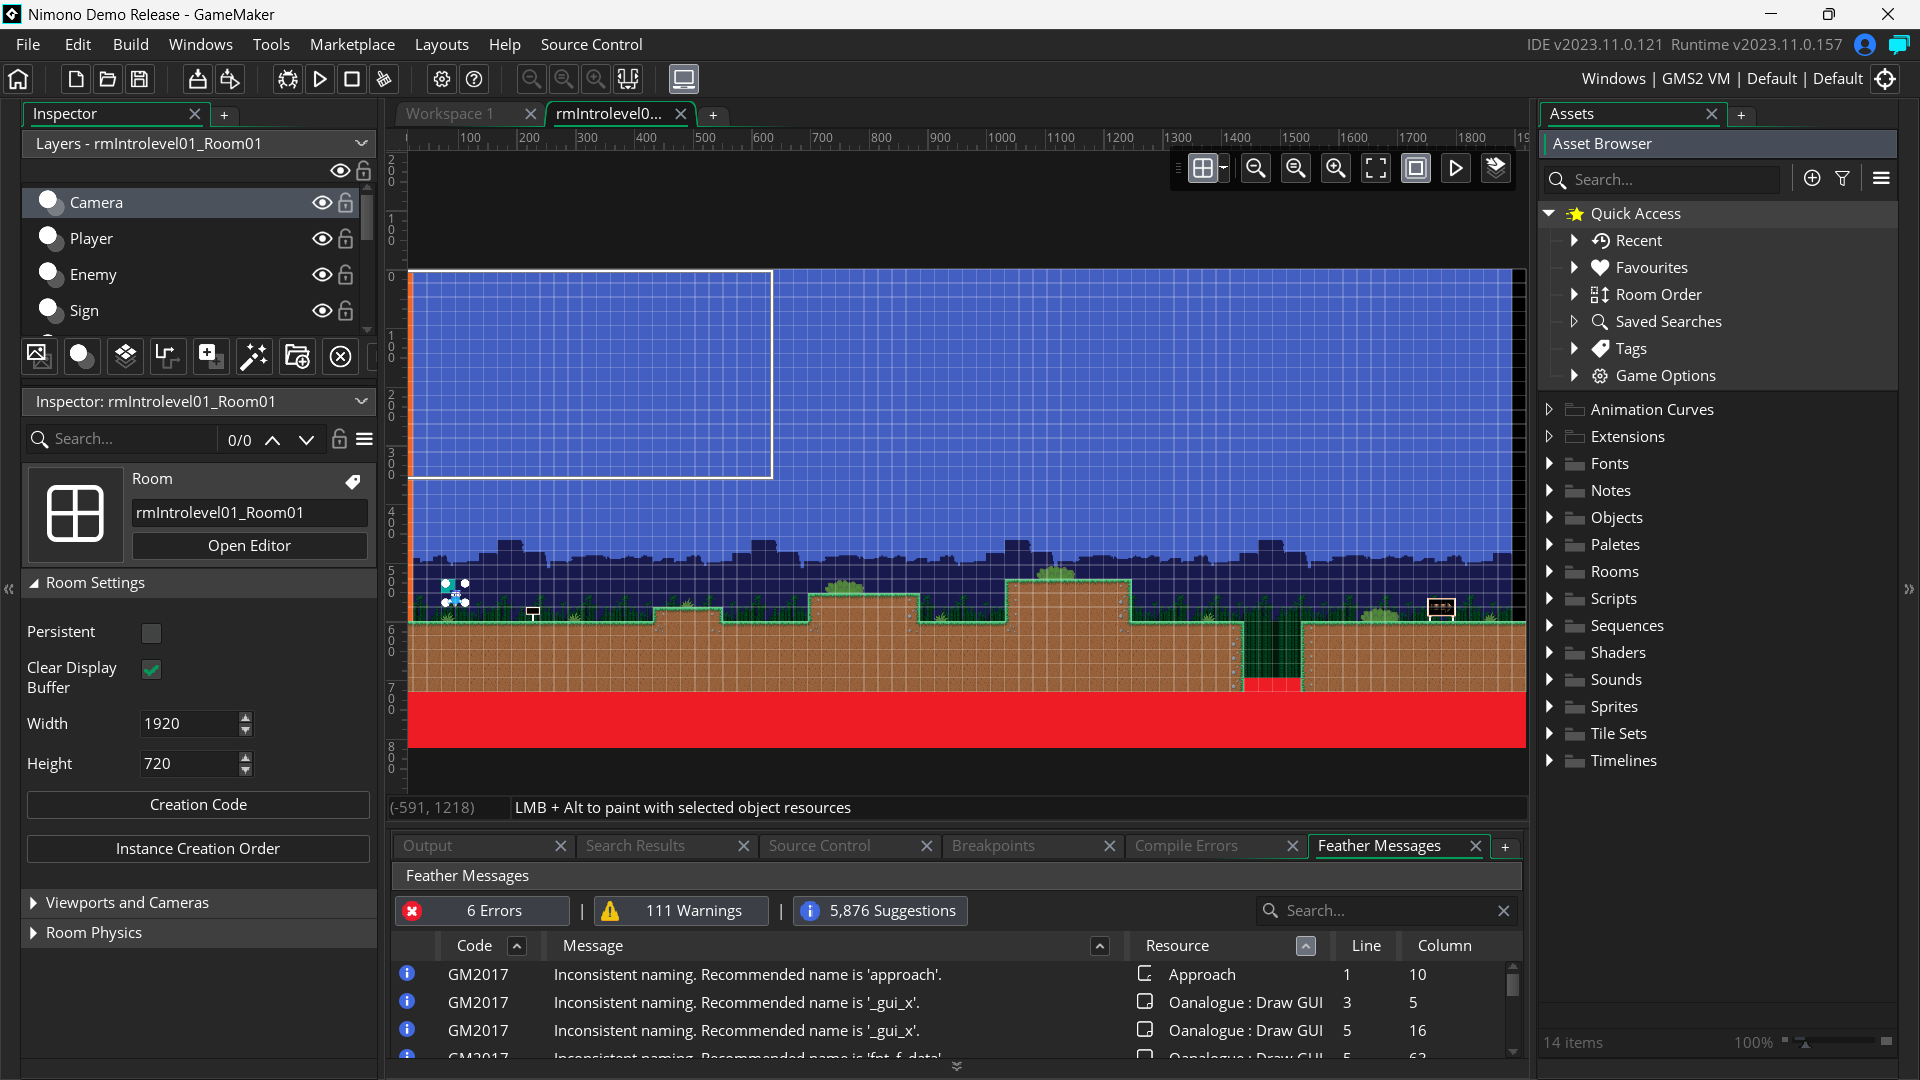The image size is (1920, 1080).
Task: Uncheck Clear Display Buffer checkbox
Action: tap(151, 669)
